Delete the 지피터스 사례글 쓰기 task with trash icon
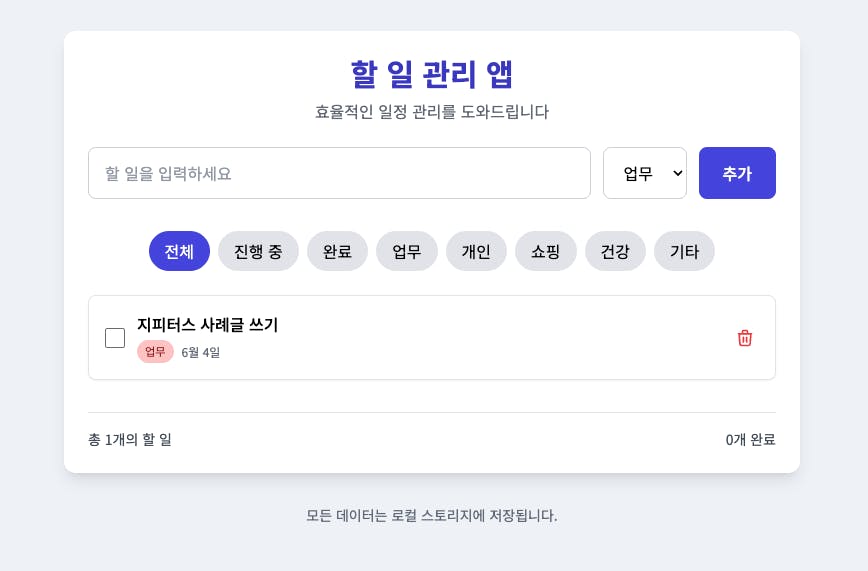Image resolution: width=868 pixels, height=571 pixels. point(745,338)
